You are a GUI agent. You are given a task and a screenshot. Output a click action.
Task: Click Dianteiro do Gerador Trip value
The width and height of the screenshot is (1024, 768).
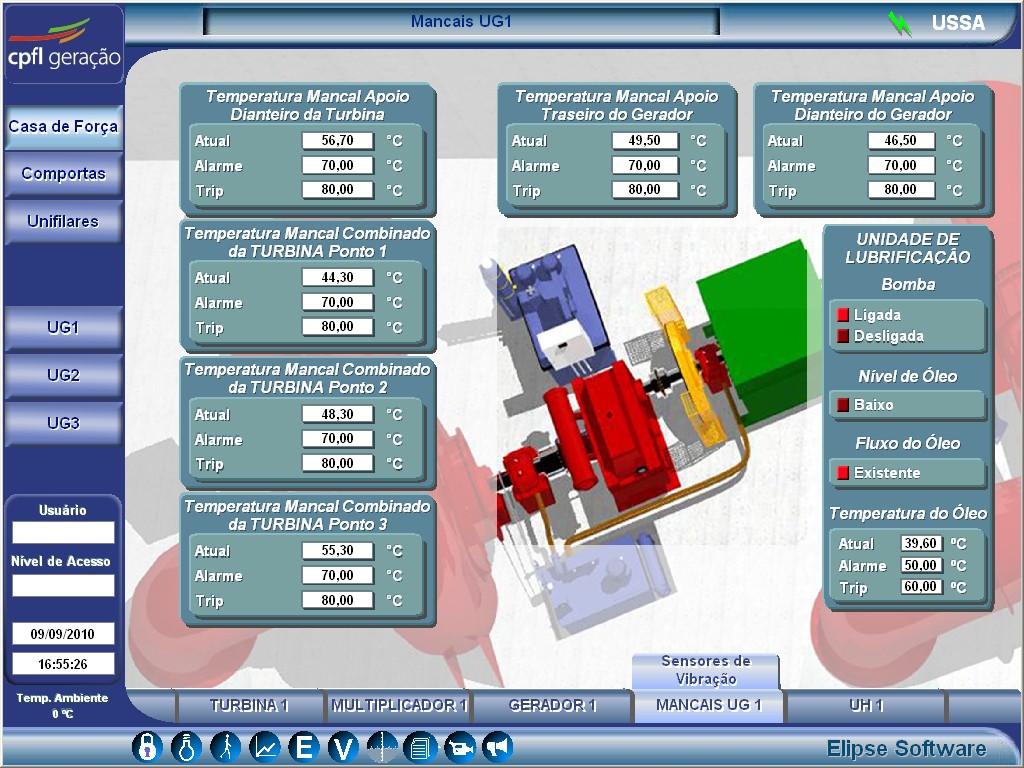[901, 190]
